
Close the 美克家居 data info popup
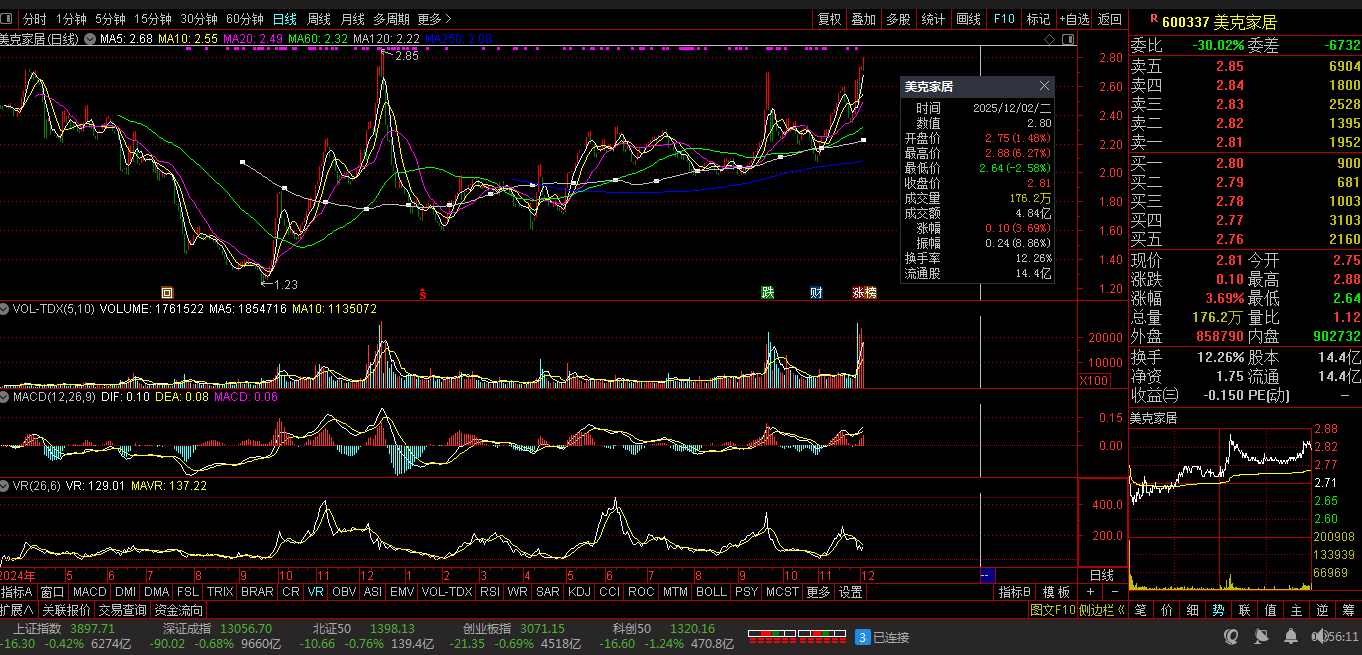click(1045, 87)
